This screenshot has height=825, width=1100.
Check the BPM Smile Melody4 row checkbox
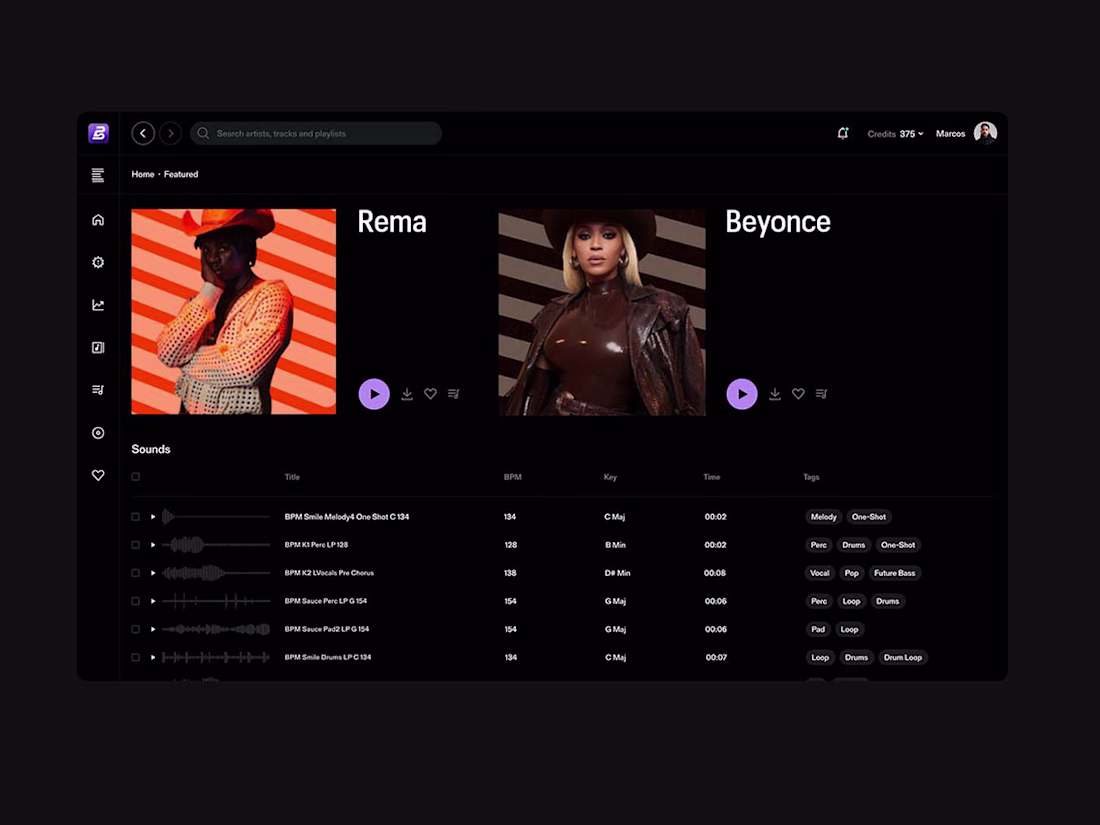pos(135,517)
